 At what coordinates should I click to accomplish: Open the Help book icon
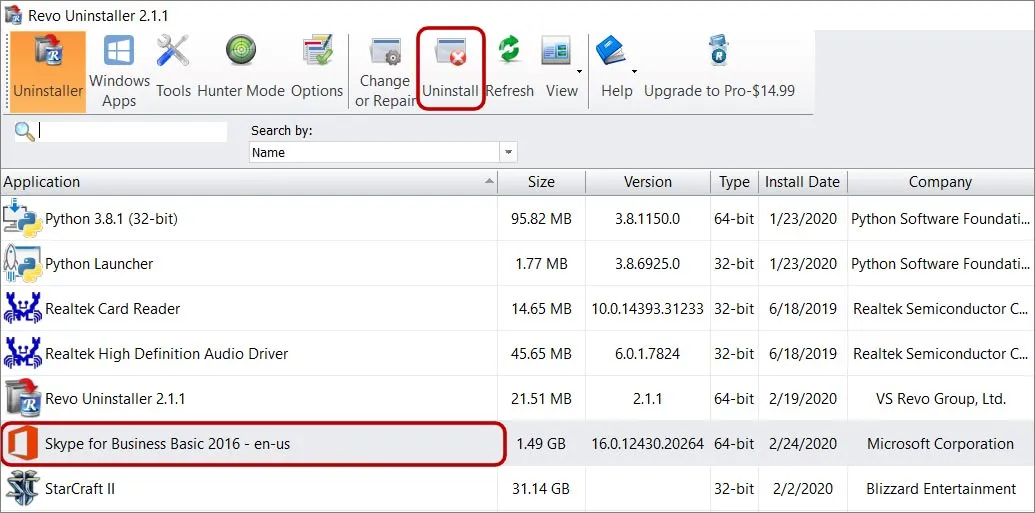click(x=611, y=51)
